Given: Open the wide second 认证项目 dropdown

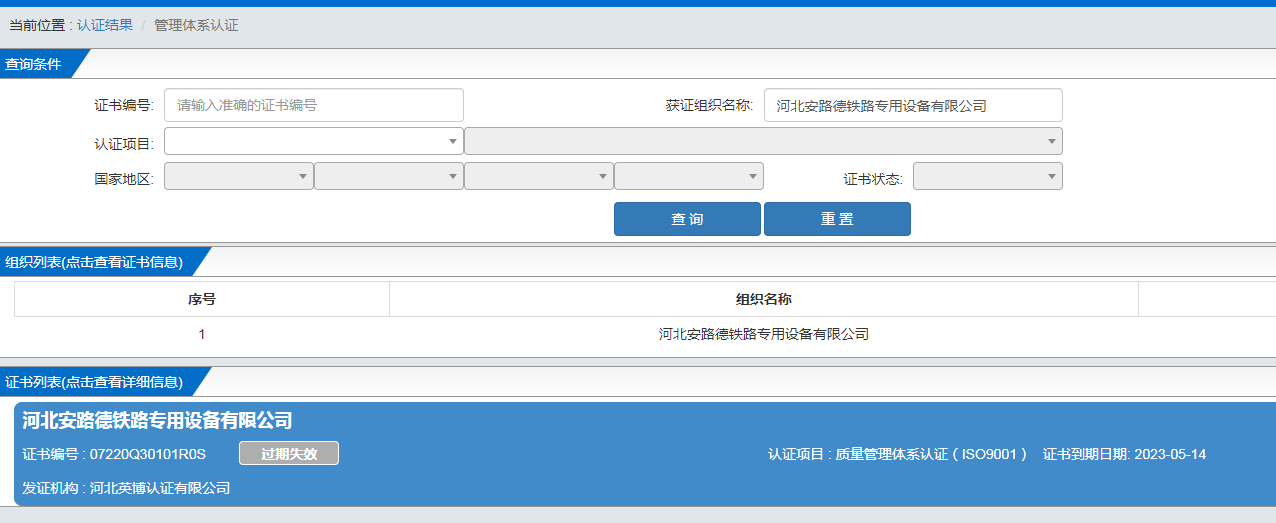Looking at the screenshot, I should (763, 141).
